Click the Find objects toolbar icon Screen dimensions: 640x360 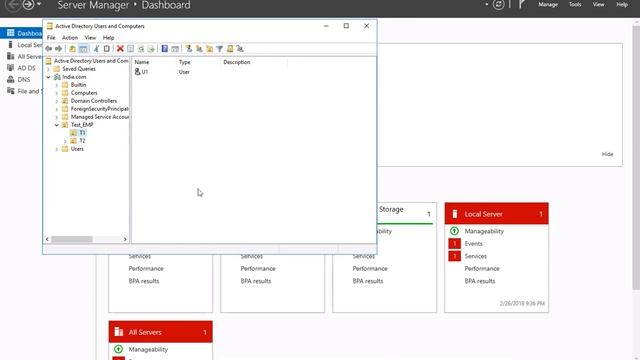(x=230, y=49)
